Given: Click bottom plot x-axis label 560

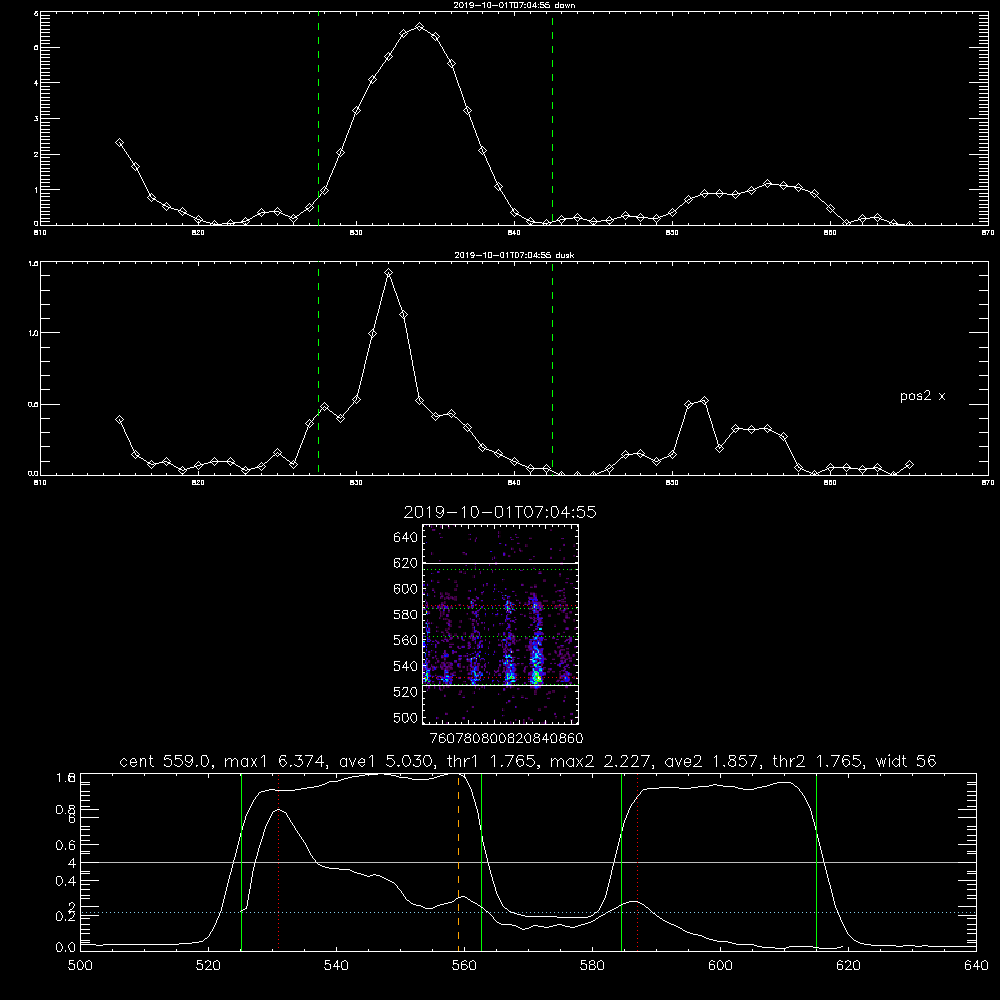Looking at the screenshot, I should (x=464, y=966).
